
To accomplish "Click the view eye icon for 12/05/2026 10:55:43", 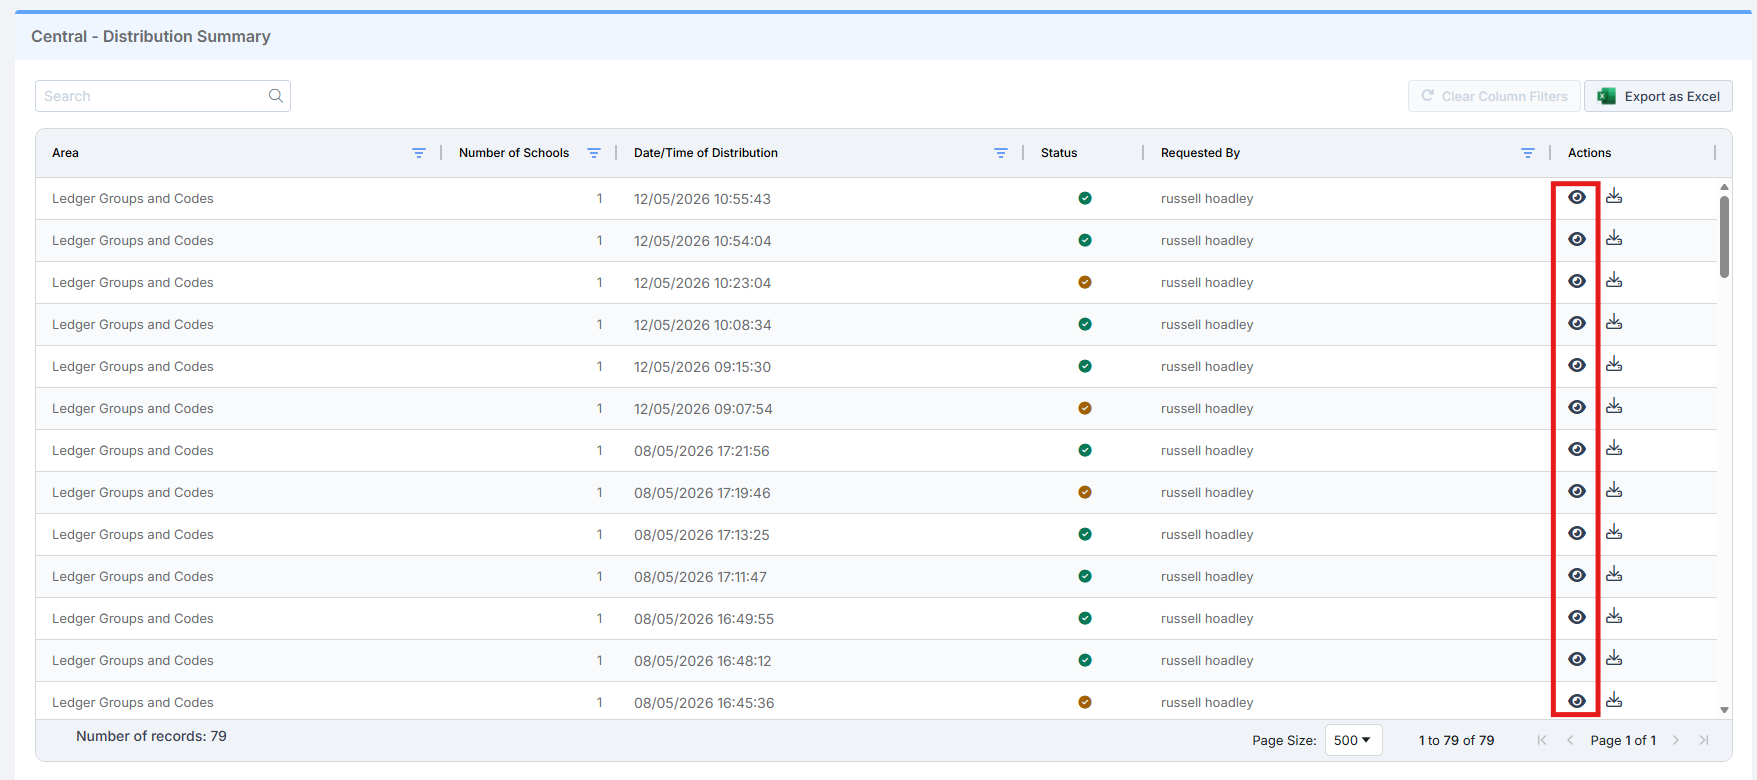I will tap(1577, 197).
